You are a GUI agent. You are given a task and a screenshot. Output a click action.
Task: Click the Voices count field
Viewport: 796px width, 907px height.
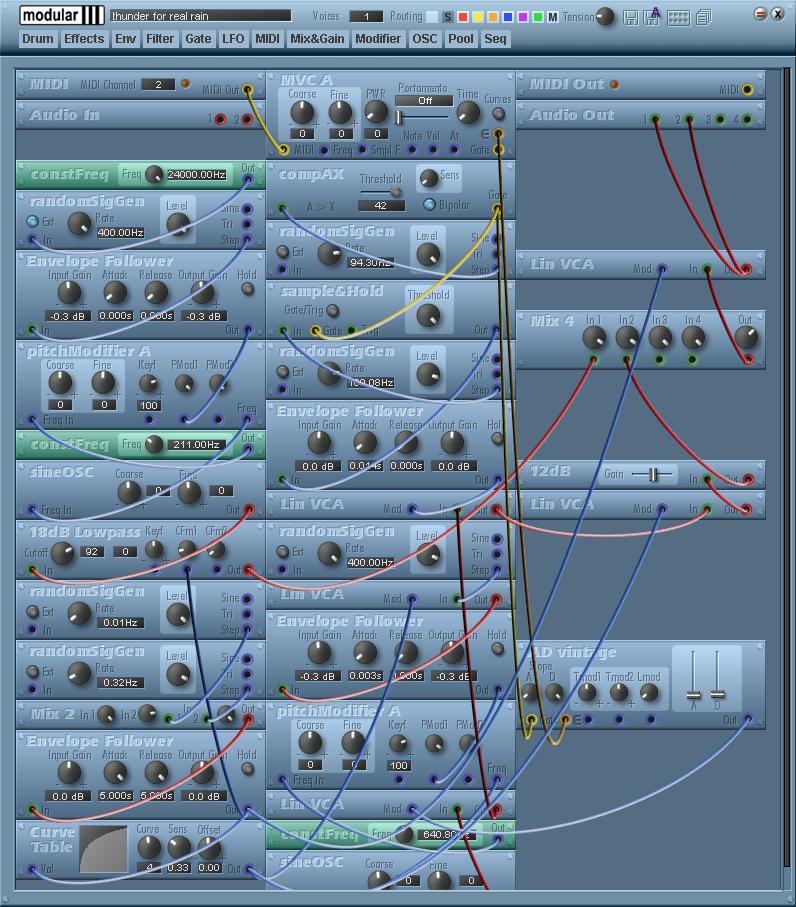[366, 16]
